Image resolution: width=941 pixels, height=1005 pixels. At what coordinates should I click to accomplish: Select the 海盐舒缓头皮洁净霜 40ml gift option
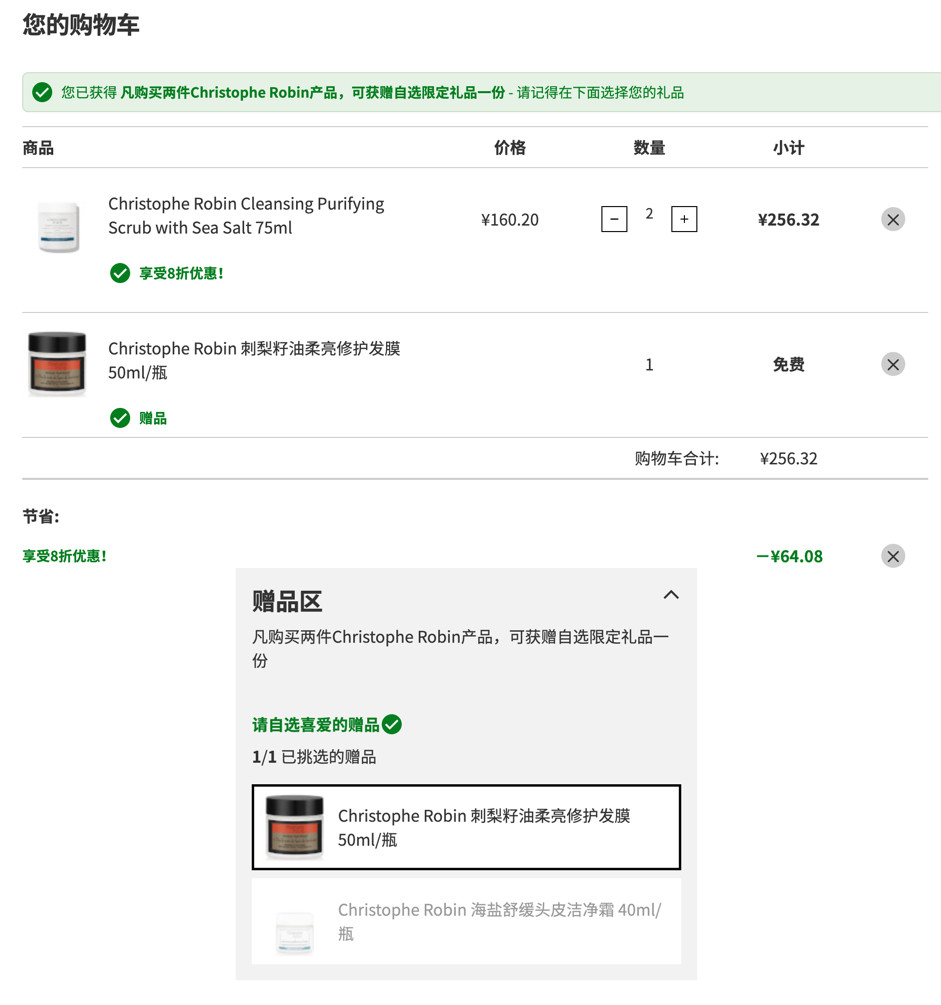click(x=466, y=922)
